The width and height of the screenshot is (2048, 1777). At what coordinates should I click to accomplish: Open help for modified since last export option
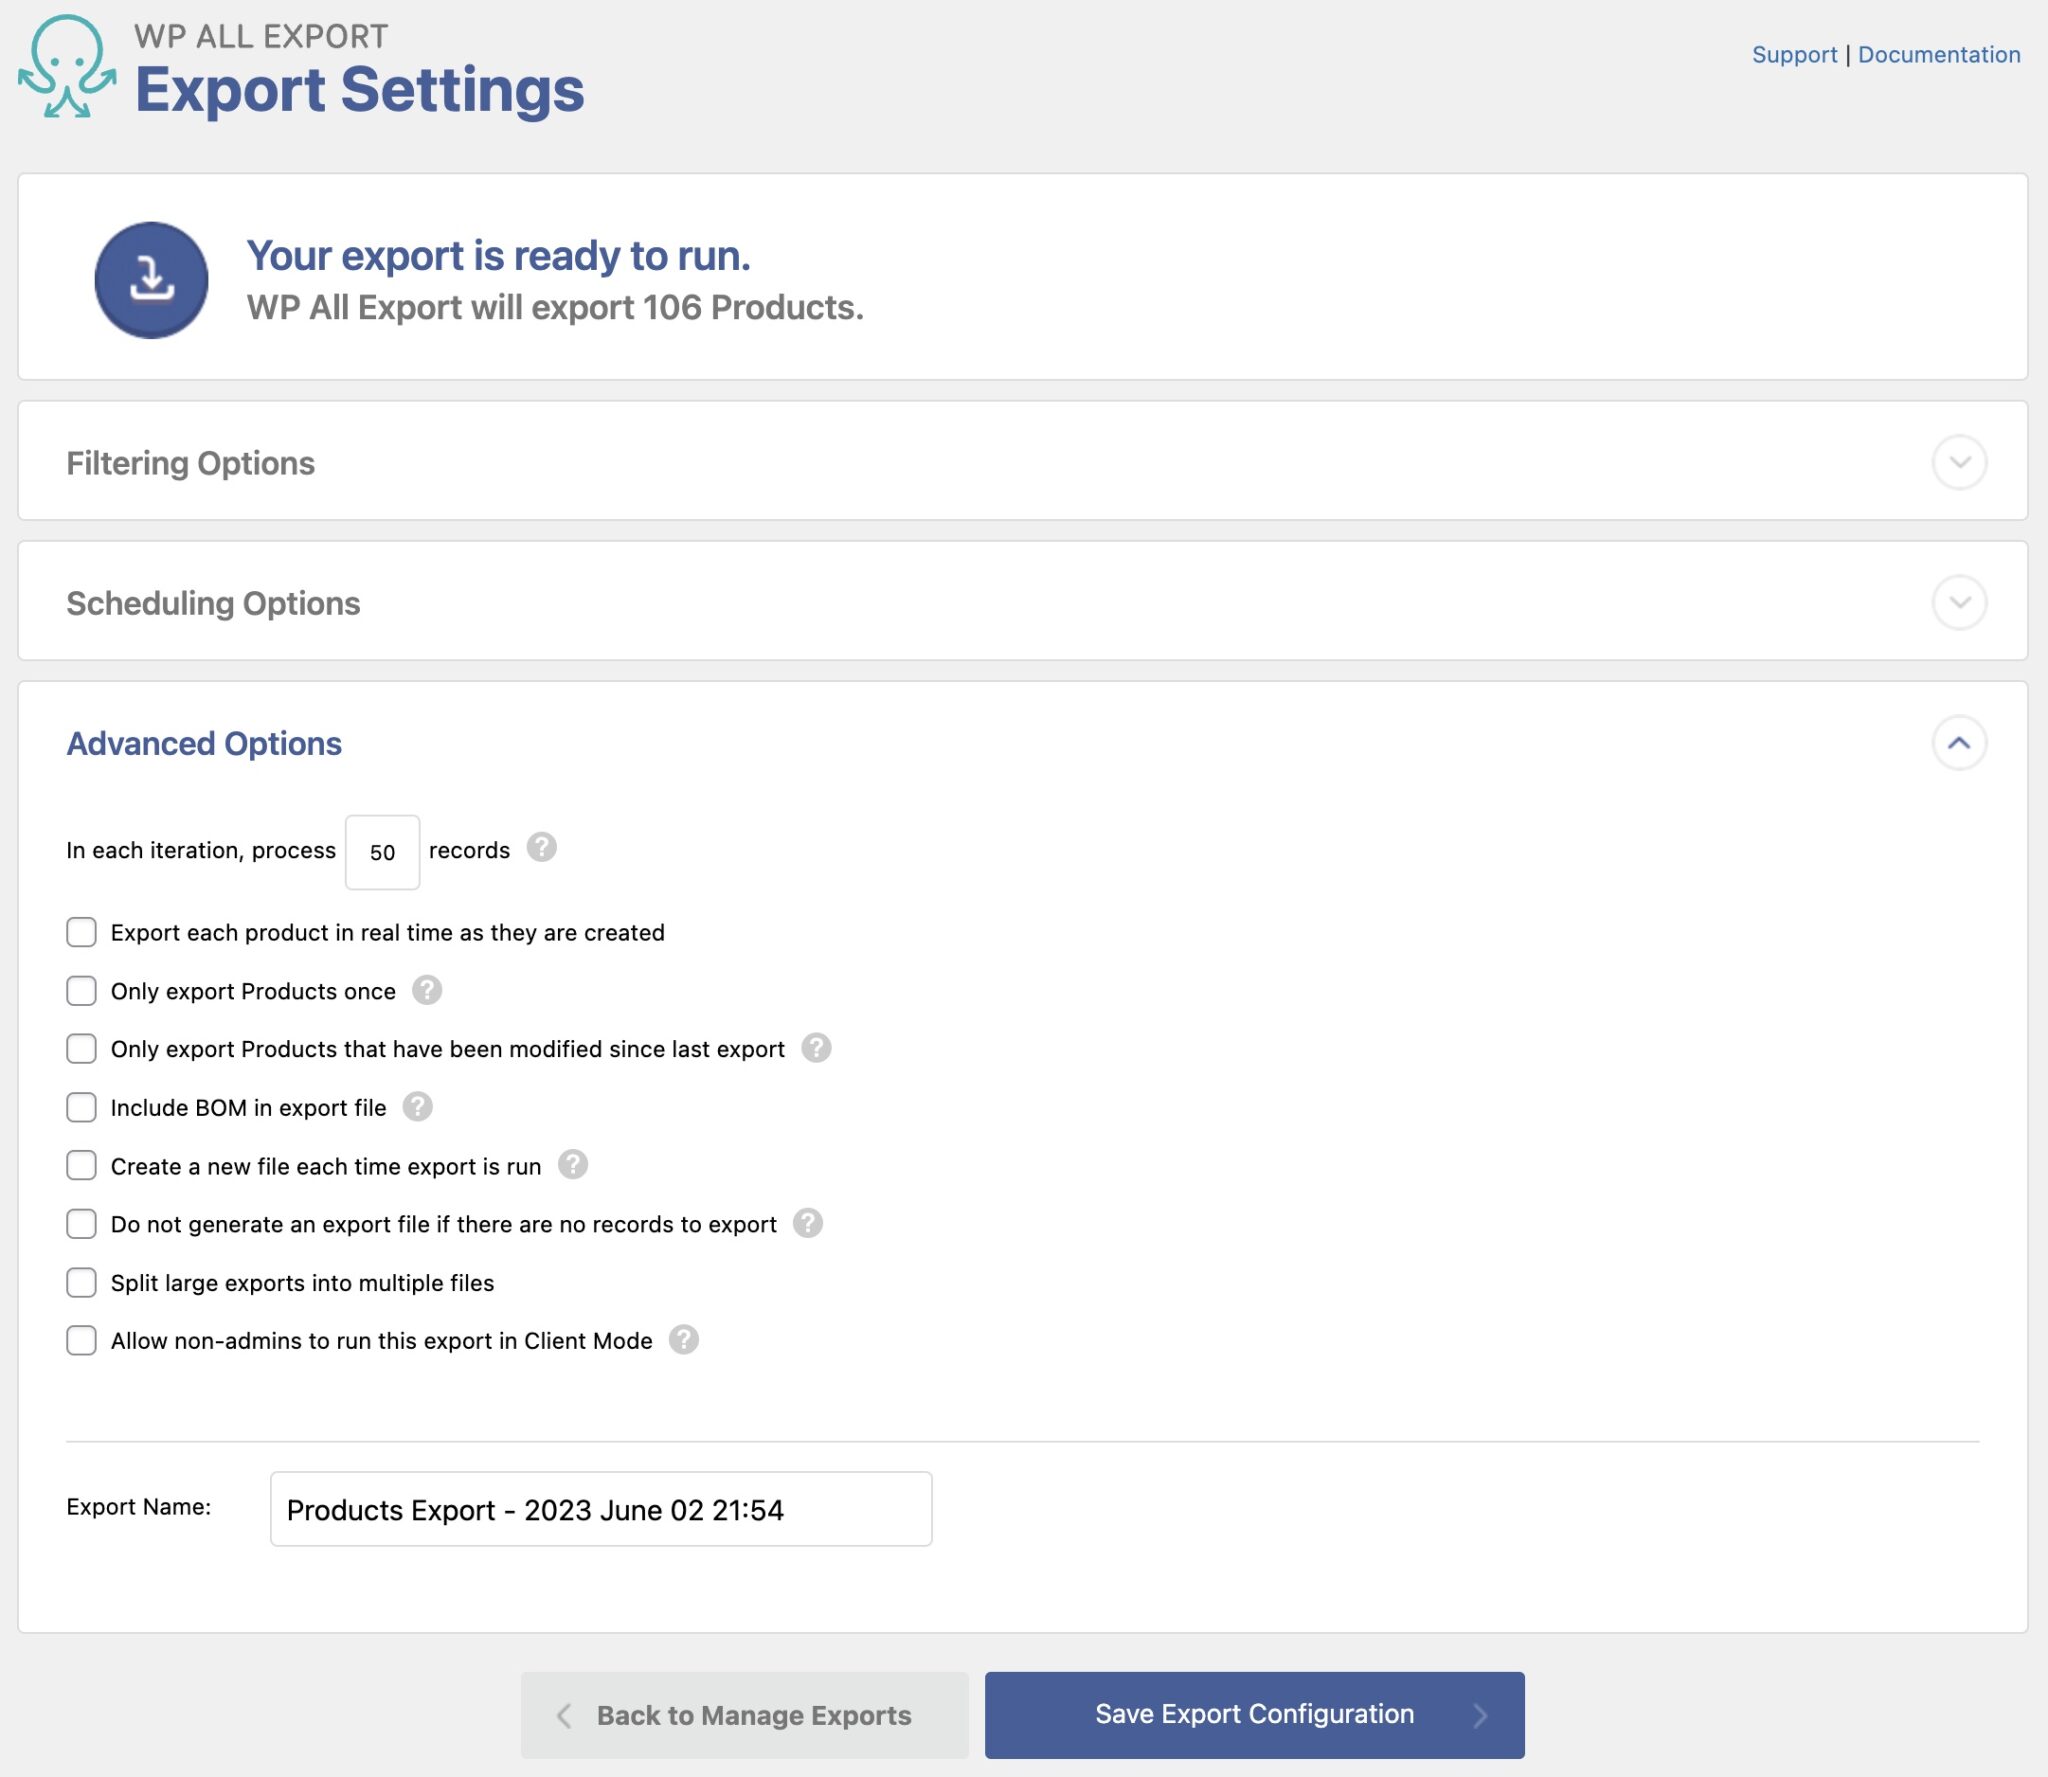pyautogui.click(x=814, y=1049)
